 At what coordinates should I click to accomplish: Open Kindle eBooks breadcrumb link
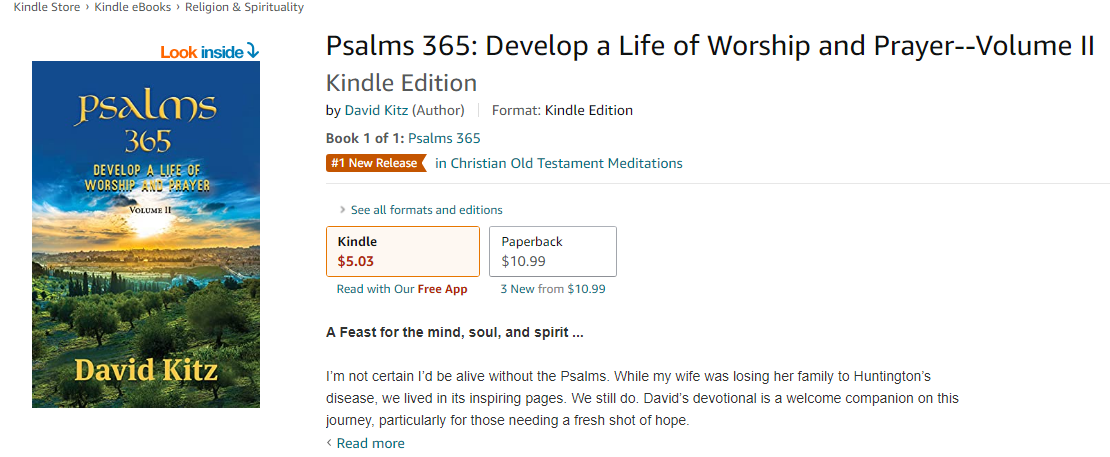point(132,7)
